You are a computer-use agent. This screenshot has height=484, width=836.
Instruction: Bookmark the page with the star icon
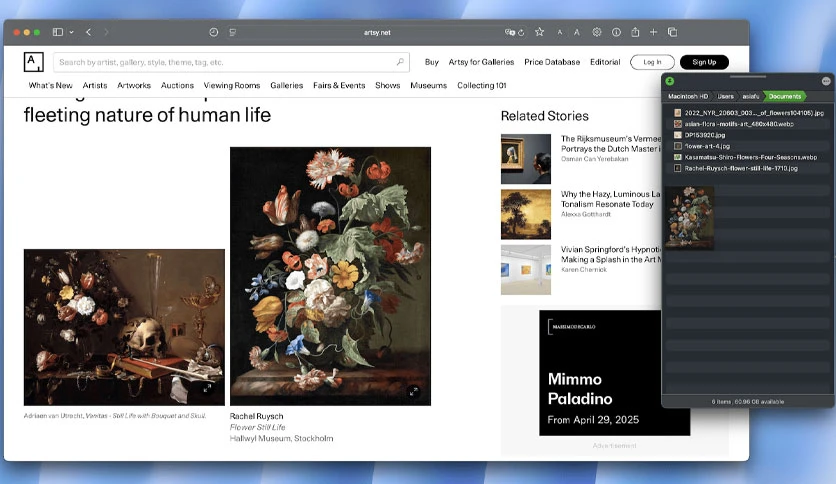[x=540, y=32]
